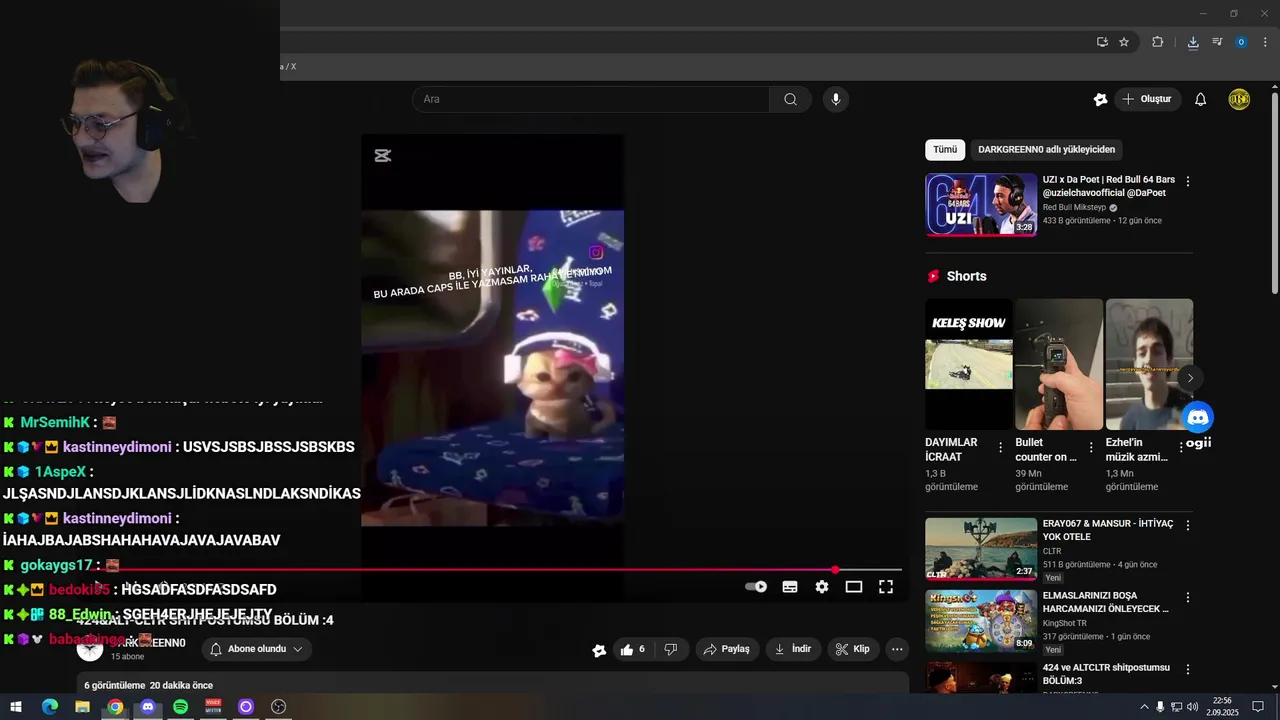
Task: Open Spotify from taskbar
Action: point(180,707)
